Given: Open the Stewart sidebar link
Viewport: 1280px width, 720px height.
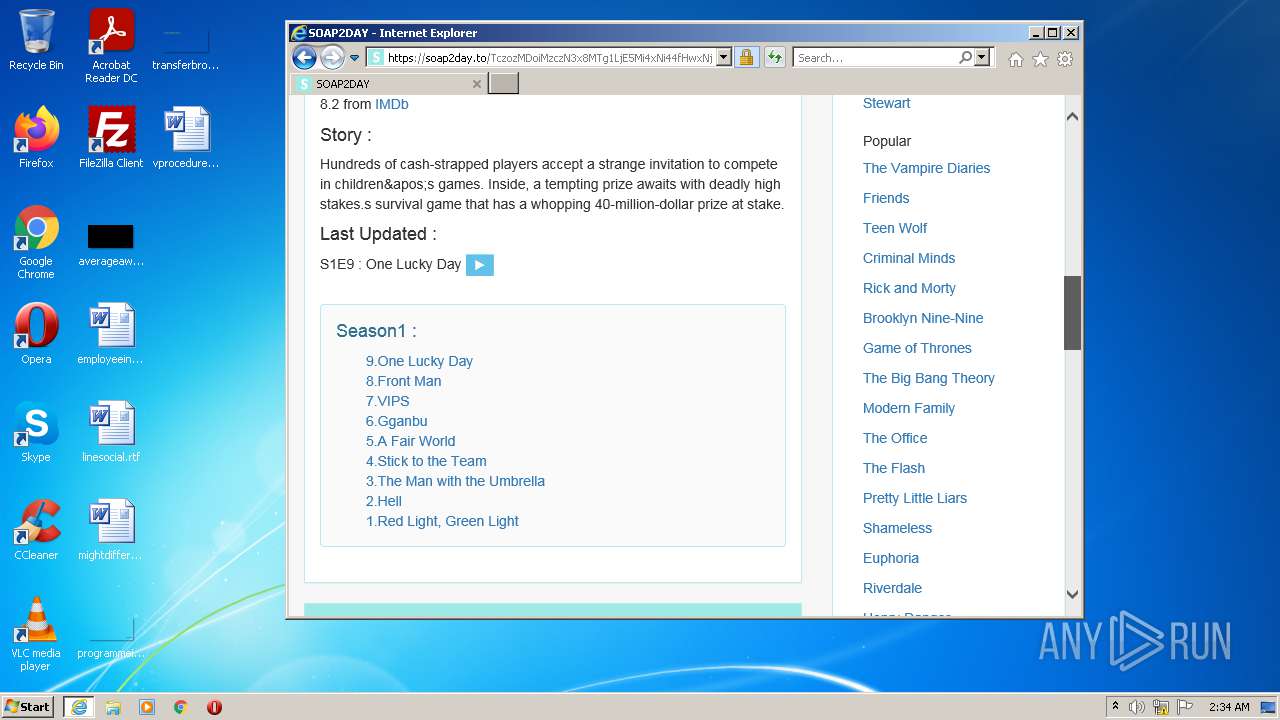Looking at the screenshot, I should (887, 103).
